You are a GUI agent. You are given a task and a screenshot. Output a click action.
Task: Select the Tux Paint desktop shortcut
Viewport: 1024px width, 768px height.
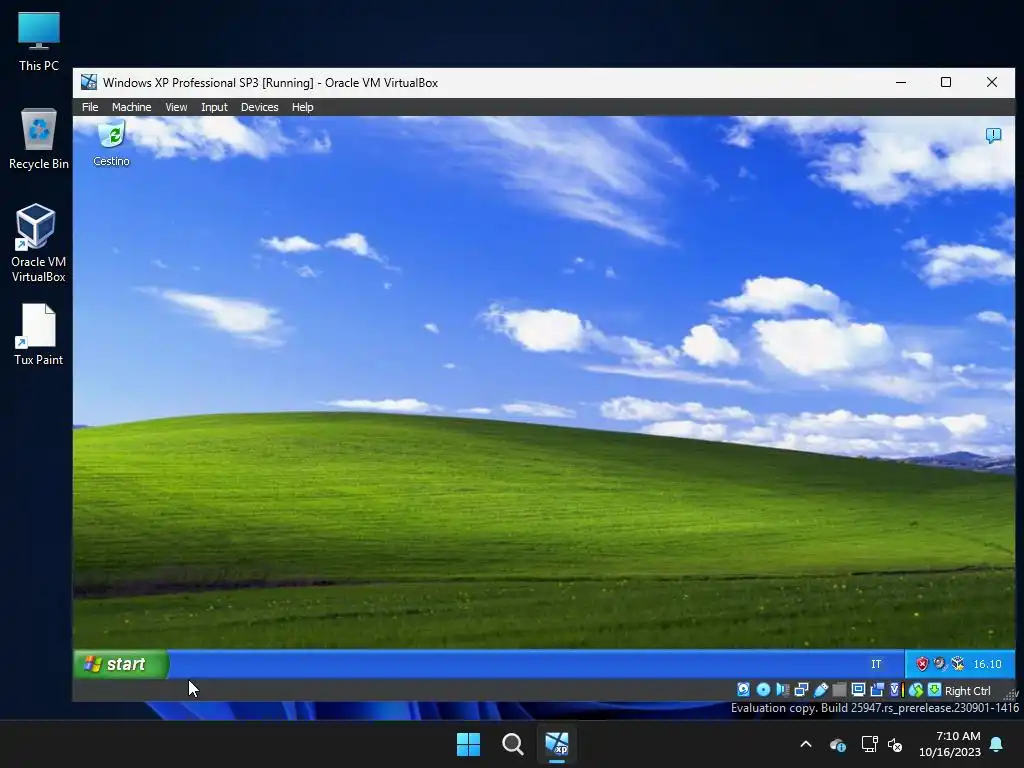(x=39, y=334)
